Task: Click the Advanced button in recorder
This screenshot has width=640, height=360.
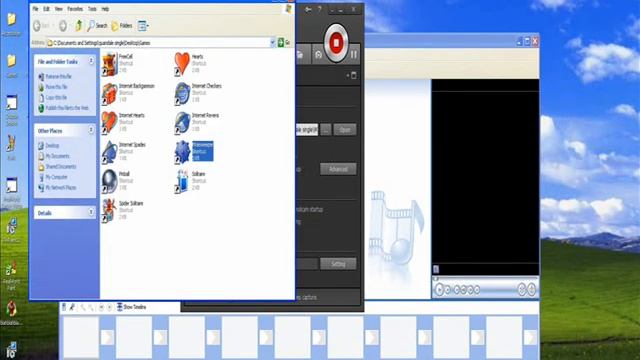Action: [x=338, y=169]
